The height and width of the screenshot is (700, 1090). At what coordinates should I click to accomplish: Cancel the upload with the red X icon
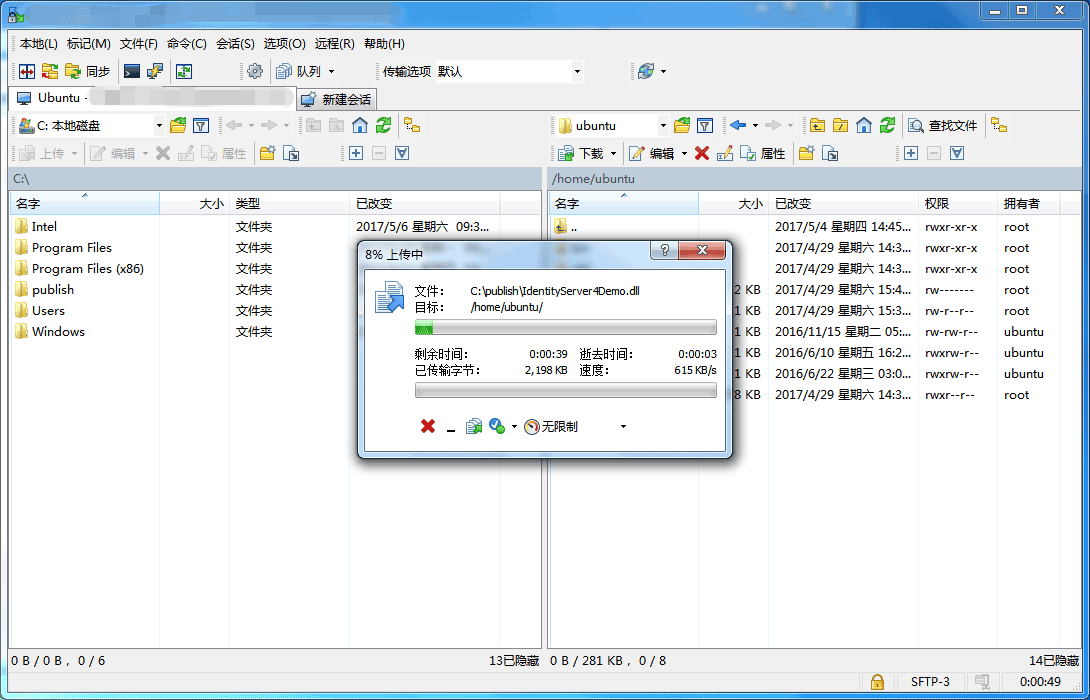pos(428,426)
